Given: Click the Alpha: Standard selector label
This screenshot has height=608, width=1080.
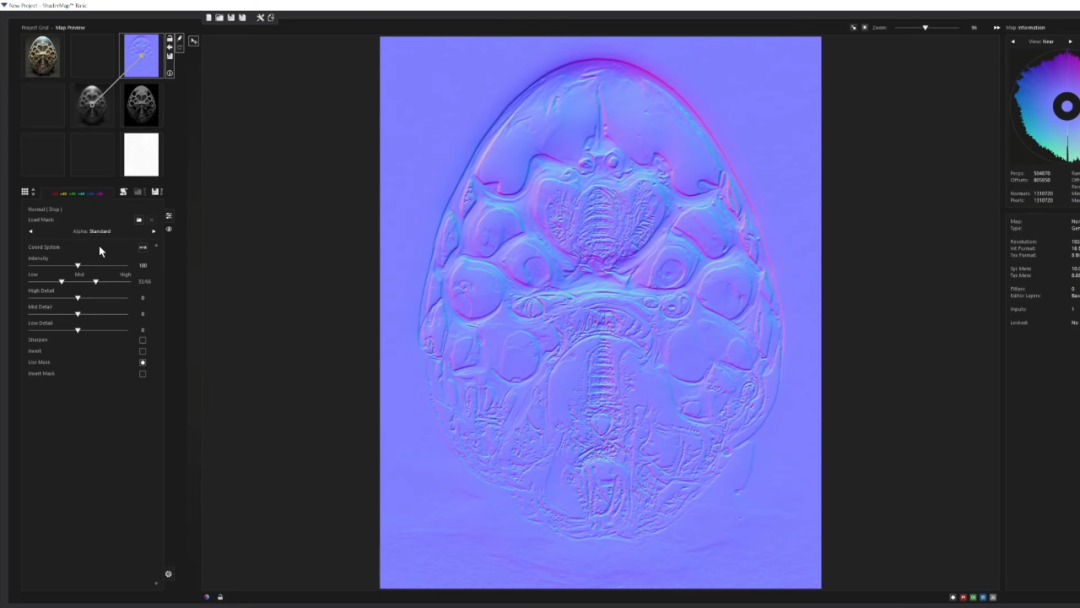Looking at the screenshot, I should point(92,231).
